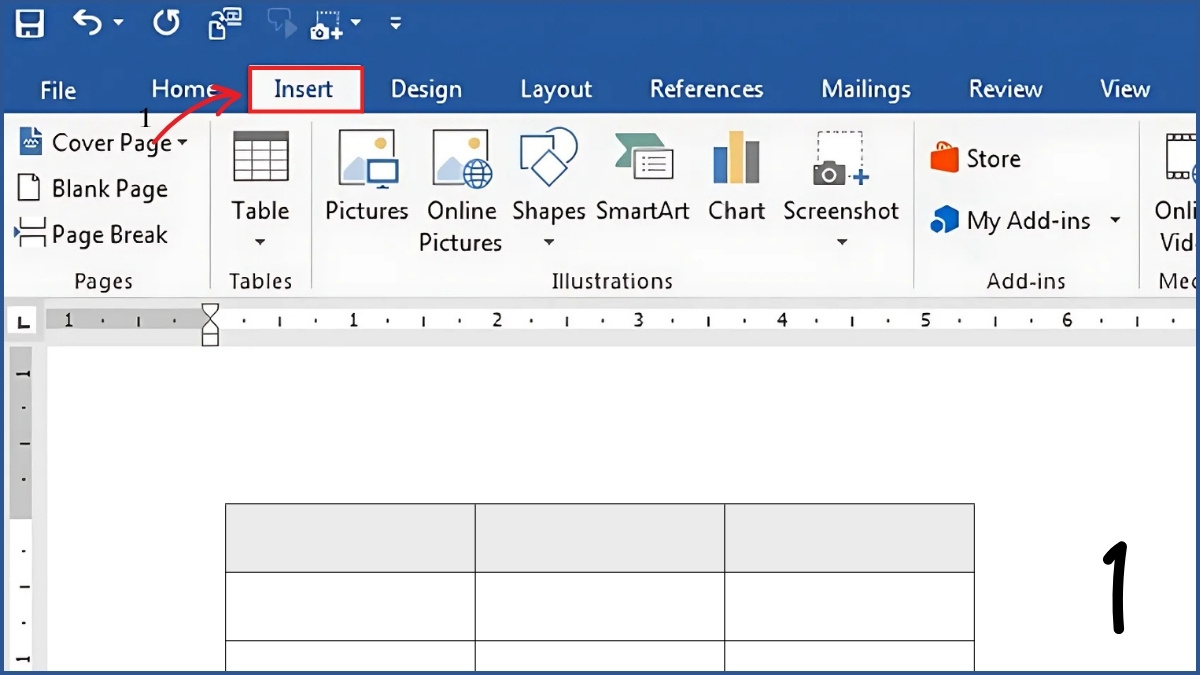This screenshot has width=1200, height=675.
Task: Insert Online Pictures
Action: (x=461, y=191)
